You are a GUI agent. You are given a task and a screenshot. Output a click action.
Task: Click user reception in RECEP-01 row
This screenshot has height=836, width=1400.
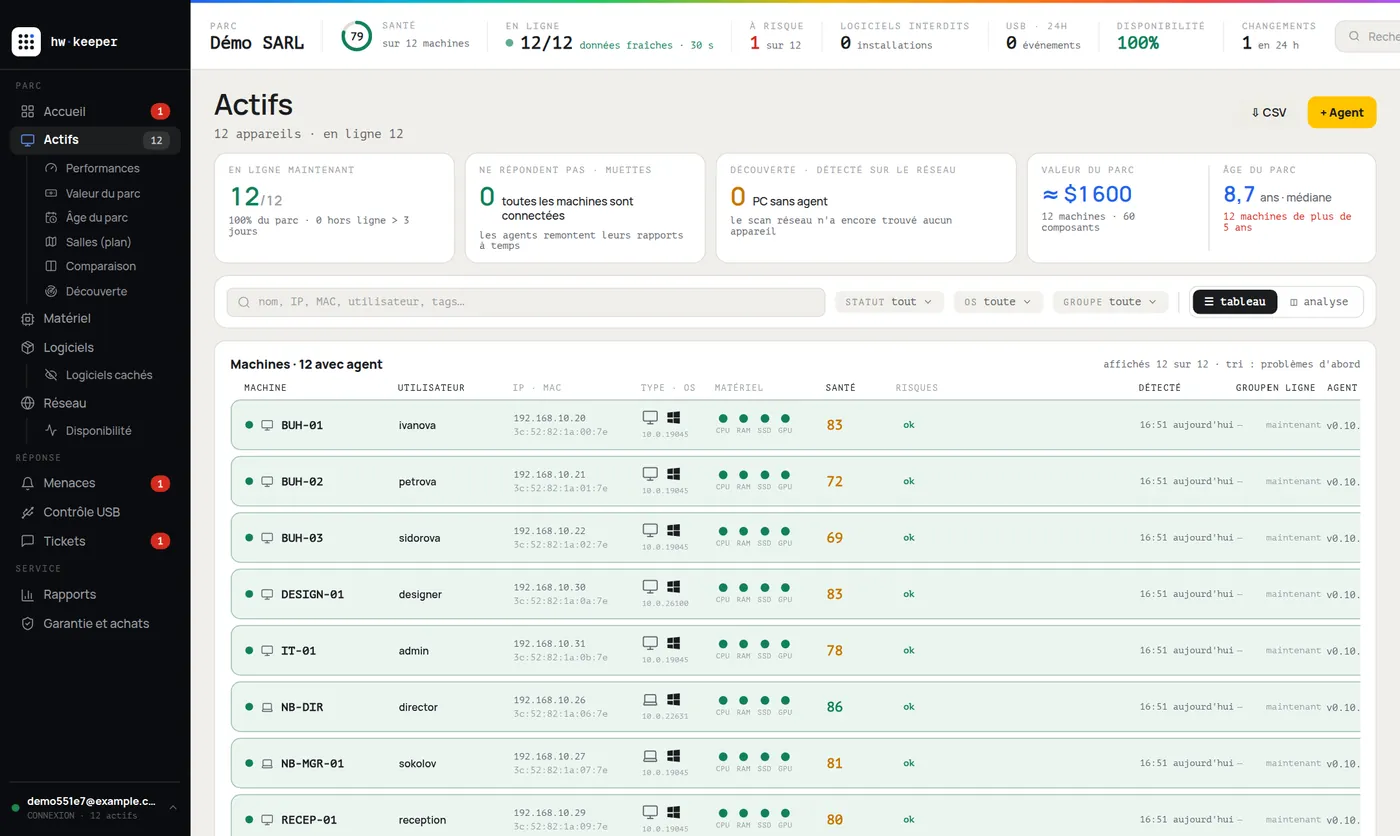pos(422,820)
